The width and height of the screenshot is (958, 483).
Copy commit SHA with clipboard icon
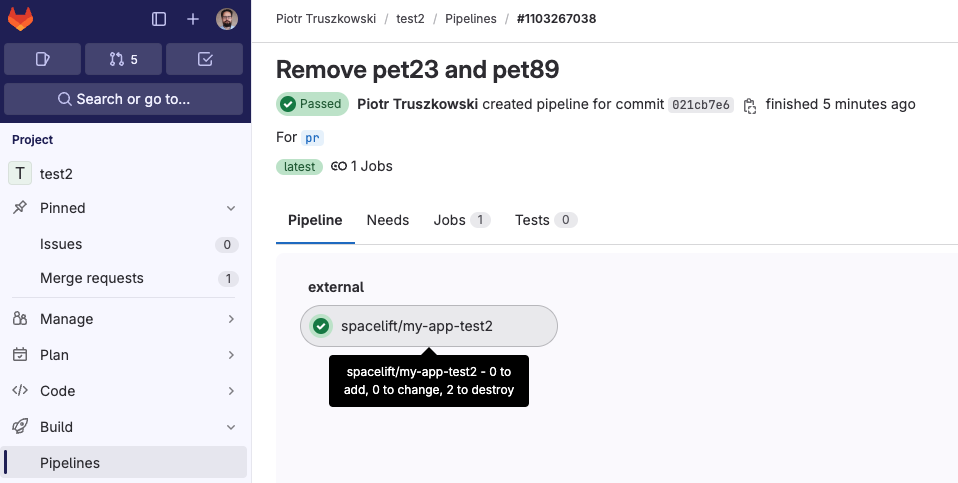pyautogui.click(x=749, y=105)
